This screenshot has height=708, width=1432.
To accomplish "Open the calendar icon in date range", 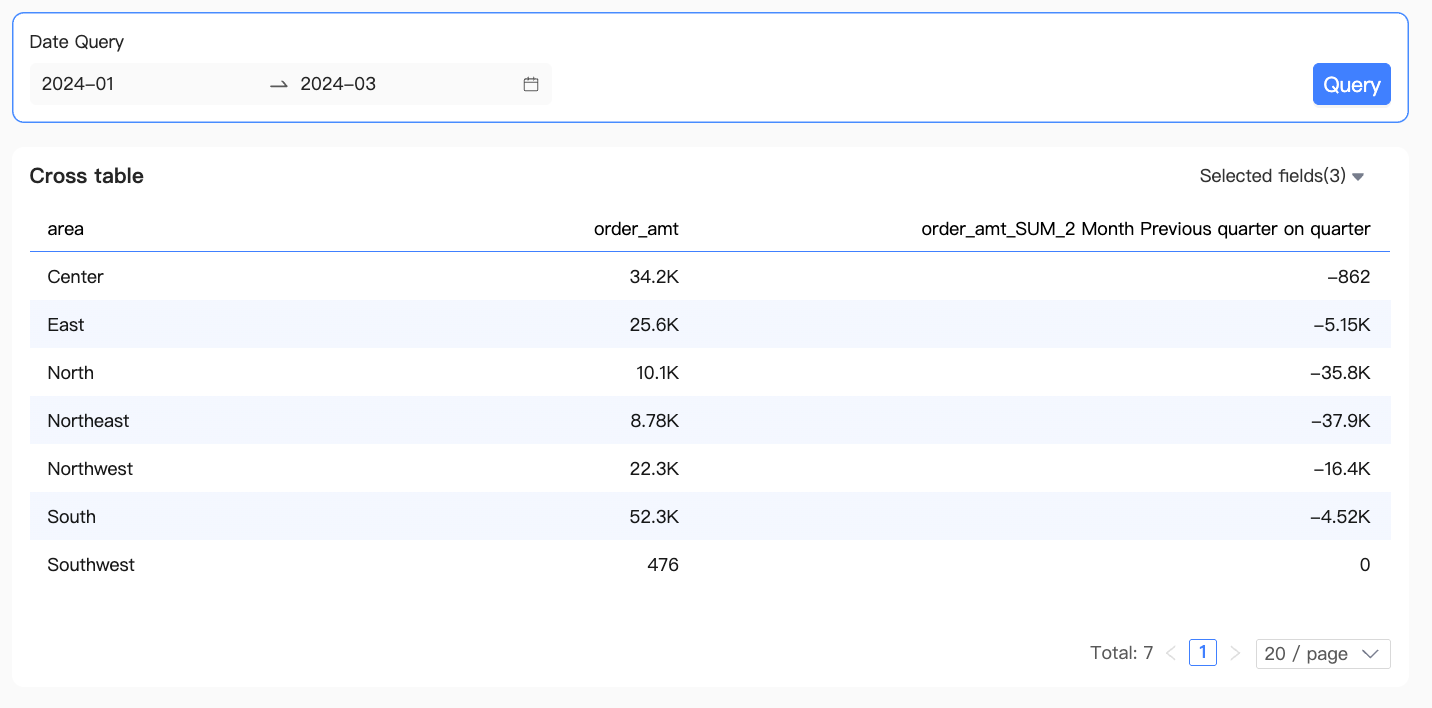I will [x=531, y=84].
